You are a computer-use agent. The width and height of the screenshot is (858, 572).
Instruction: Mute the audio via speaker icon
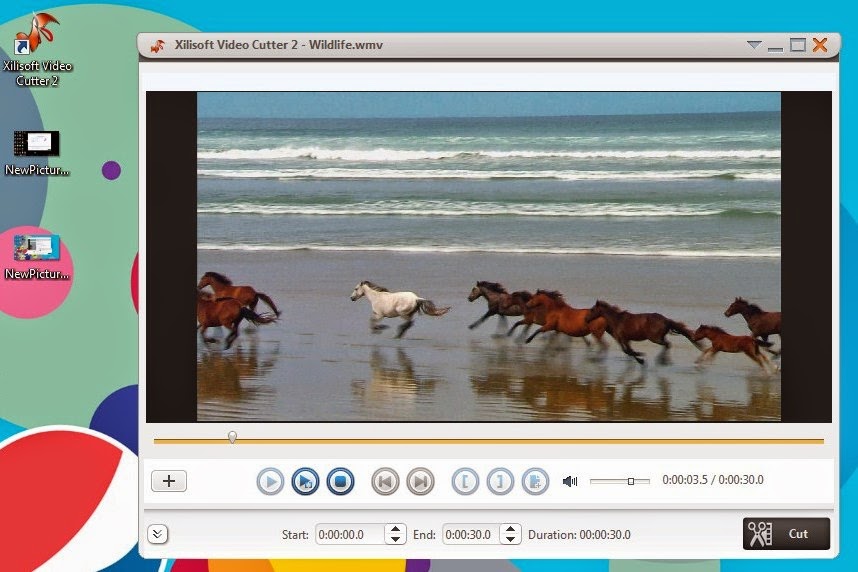pyautogui.click(x=570, y=481)
